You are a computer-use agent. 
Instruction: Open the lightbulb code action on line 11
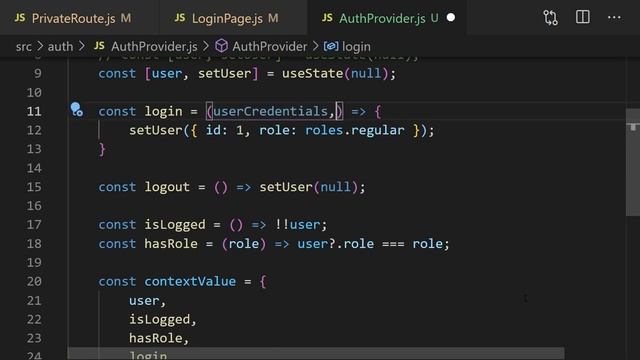(x=76, y=109)
